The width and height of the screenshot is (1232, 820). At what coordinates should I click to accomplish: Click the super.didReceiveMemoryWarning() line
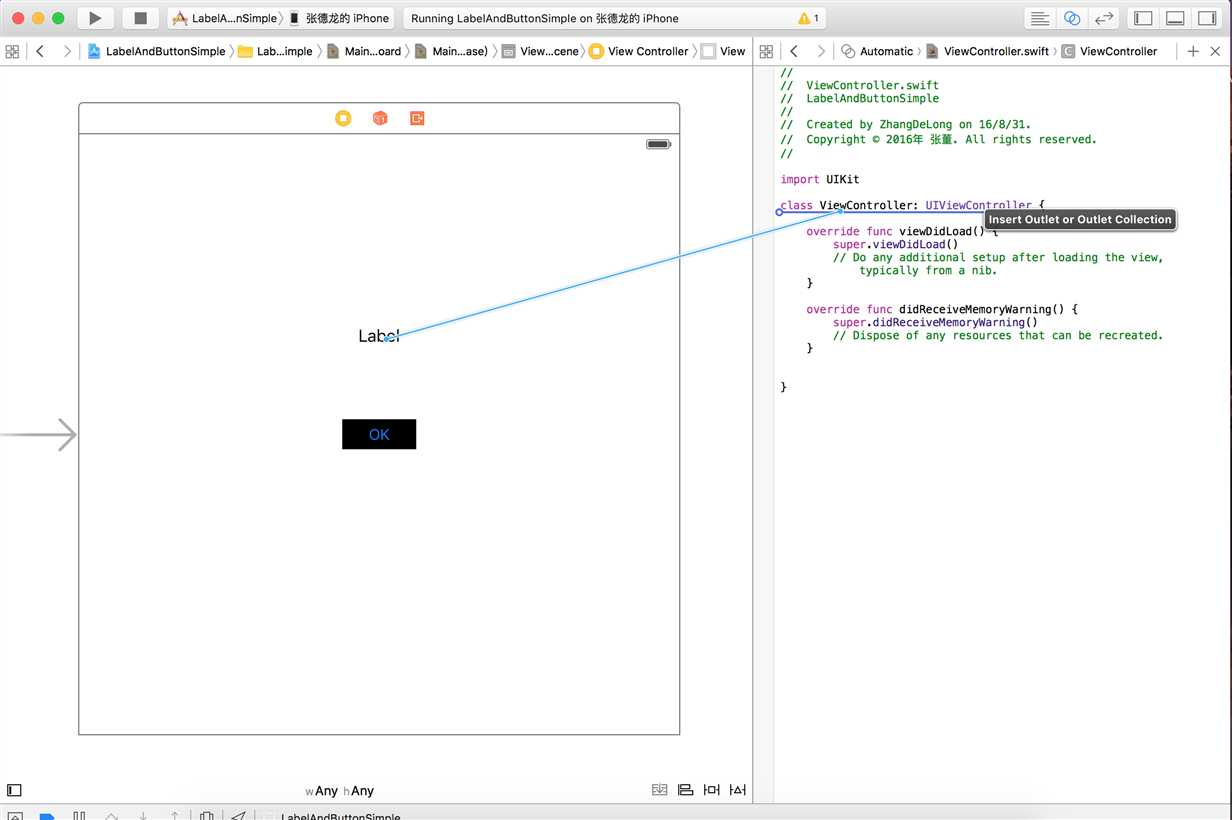point(935,322)
